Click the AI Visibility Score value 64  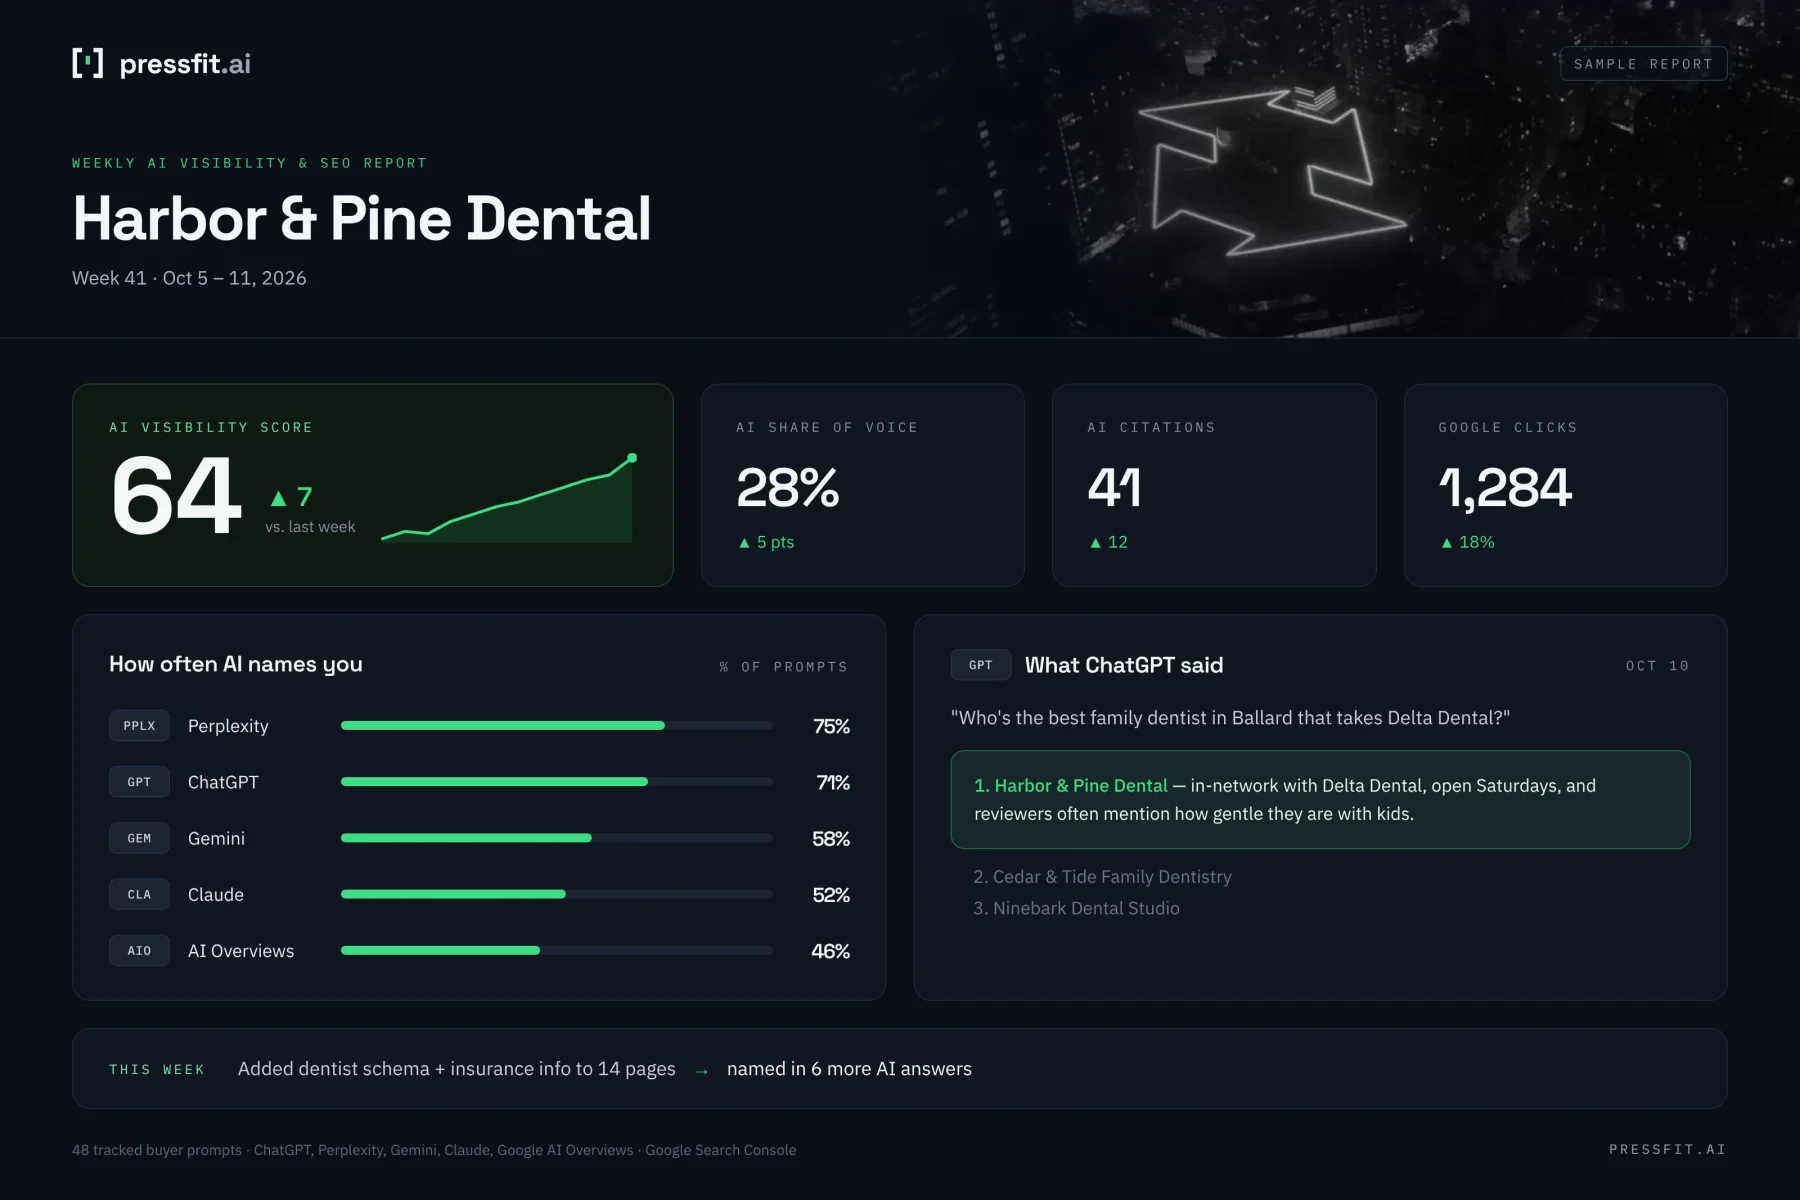pyautogui.click(x=176, y=495)
